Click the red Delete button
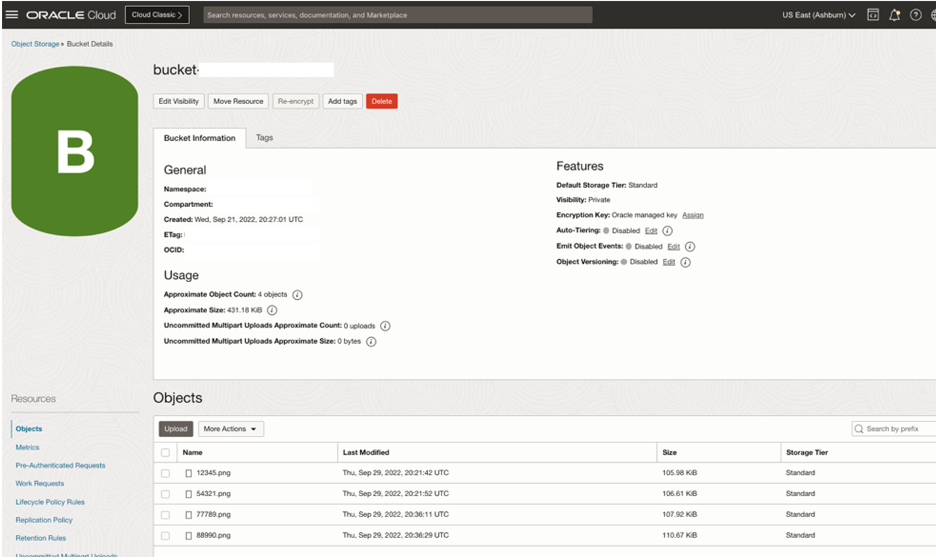The height and width of the screenshot is (560, 936). pos(381,101)
